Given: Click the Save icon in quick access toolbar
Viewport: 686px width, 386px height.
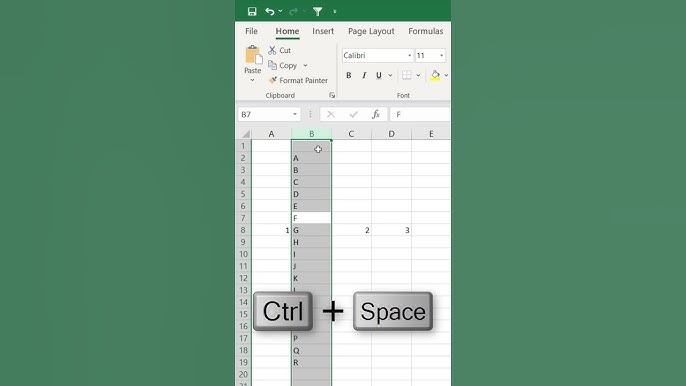Looking at the screenshot, I should click(252, 11).
